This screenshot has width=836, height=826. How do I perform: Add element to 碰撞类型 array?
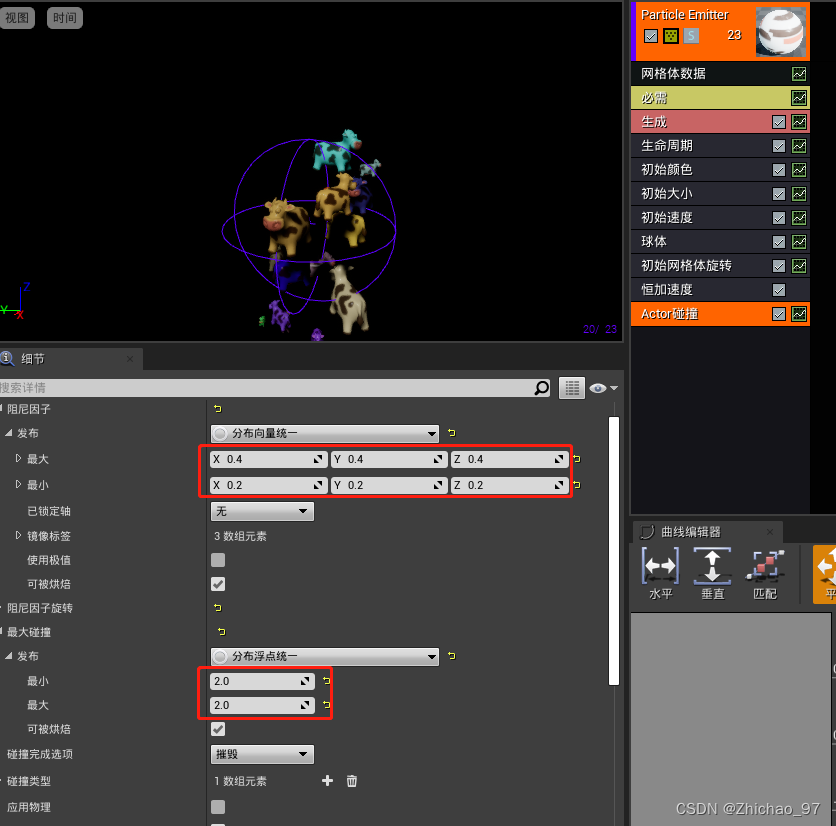click(x=327, y=781)
